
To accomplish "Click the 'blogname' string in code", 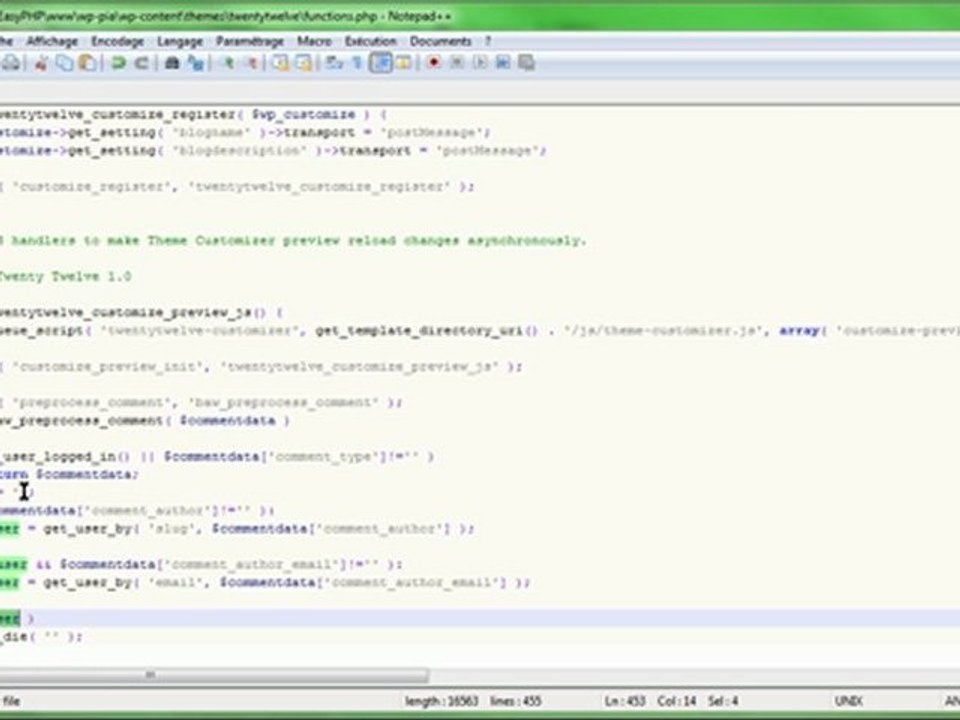I will point(211,133).
